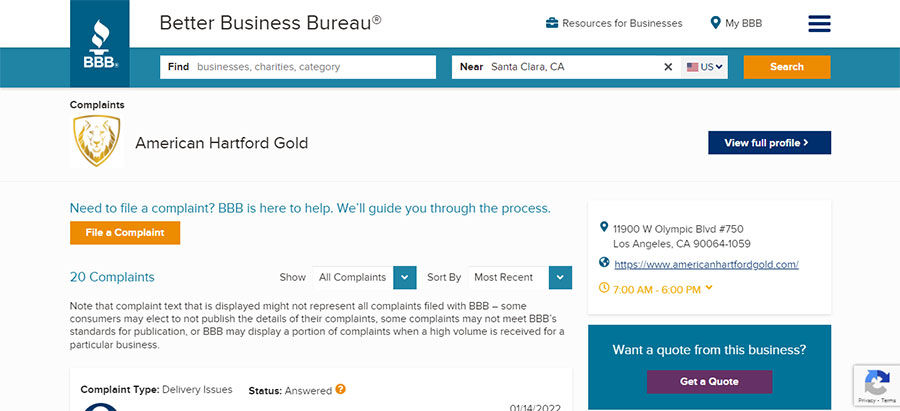Screen dimensions: 900x411
Task: Open Resources for Businesses link
Action: tap(622, 24)
